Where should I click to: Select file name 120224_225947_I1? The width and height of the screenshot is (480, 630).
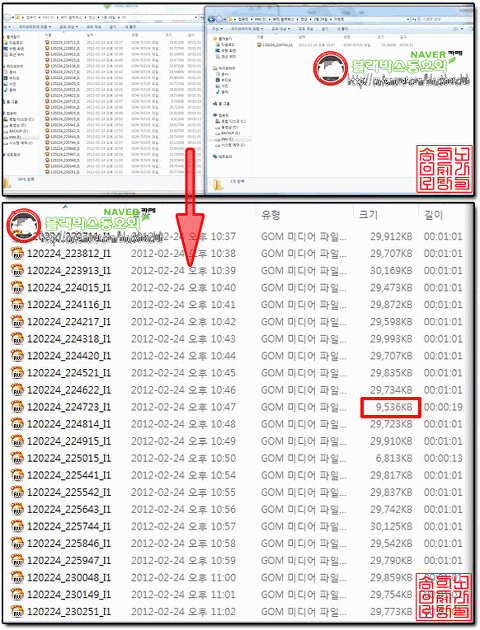pyautogui.click(x=69, y=560)
